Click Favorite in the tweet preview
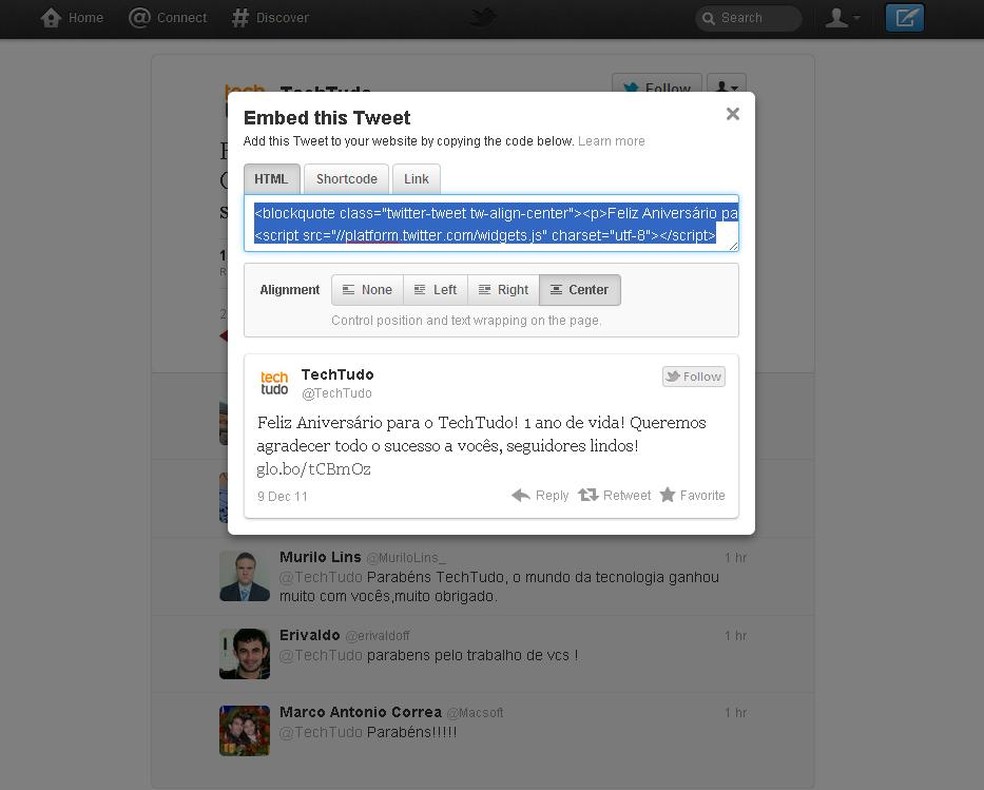This screenshot has width=984, height=790. click(x=692, y=495)
